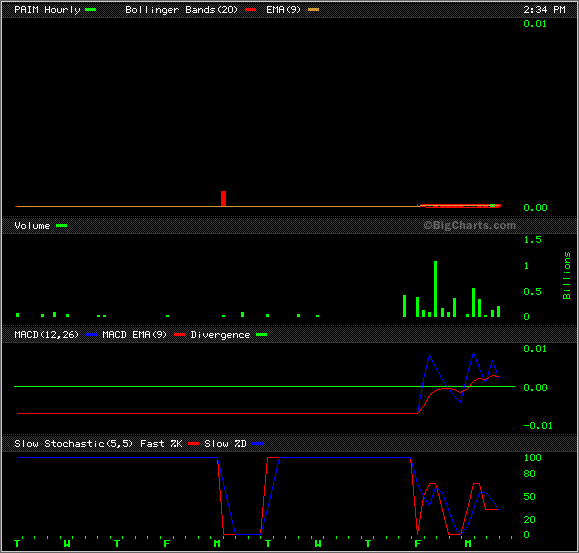The height and width of the screenshot is (553, 579).
Task: Click the stochastic 100 axis value
Action: pyautogui.click(x=532, y=458)
